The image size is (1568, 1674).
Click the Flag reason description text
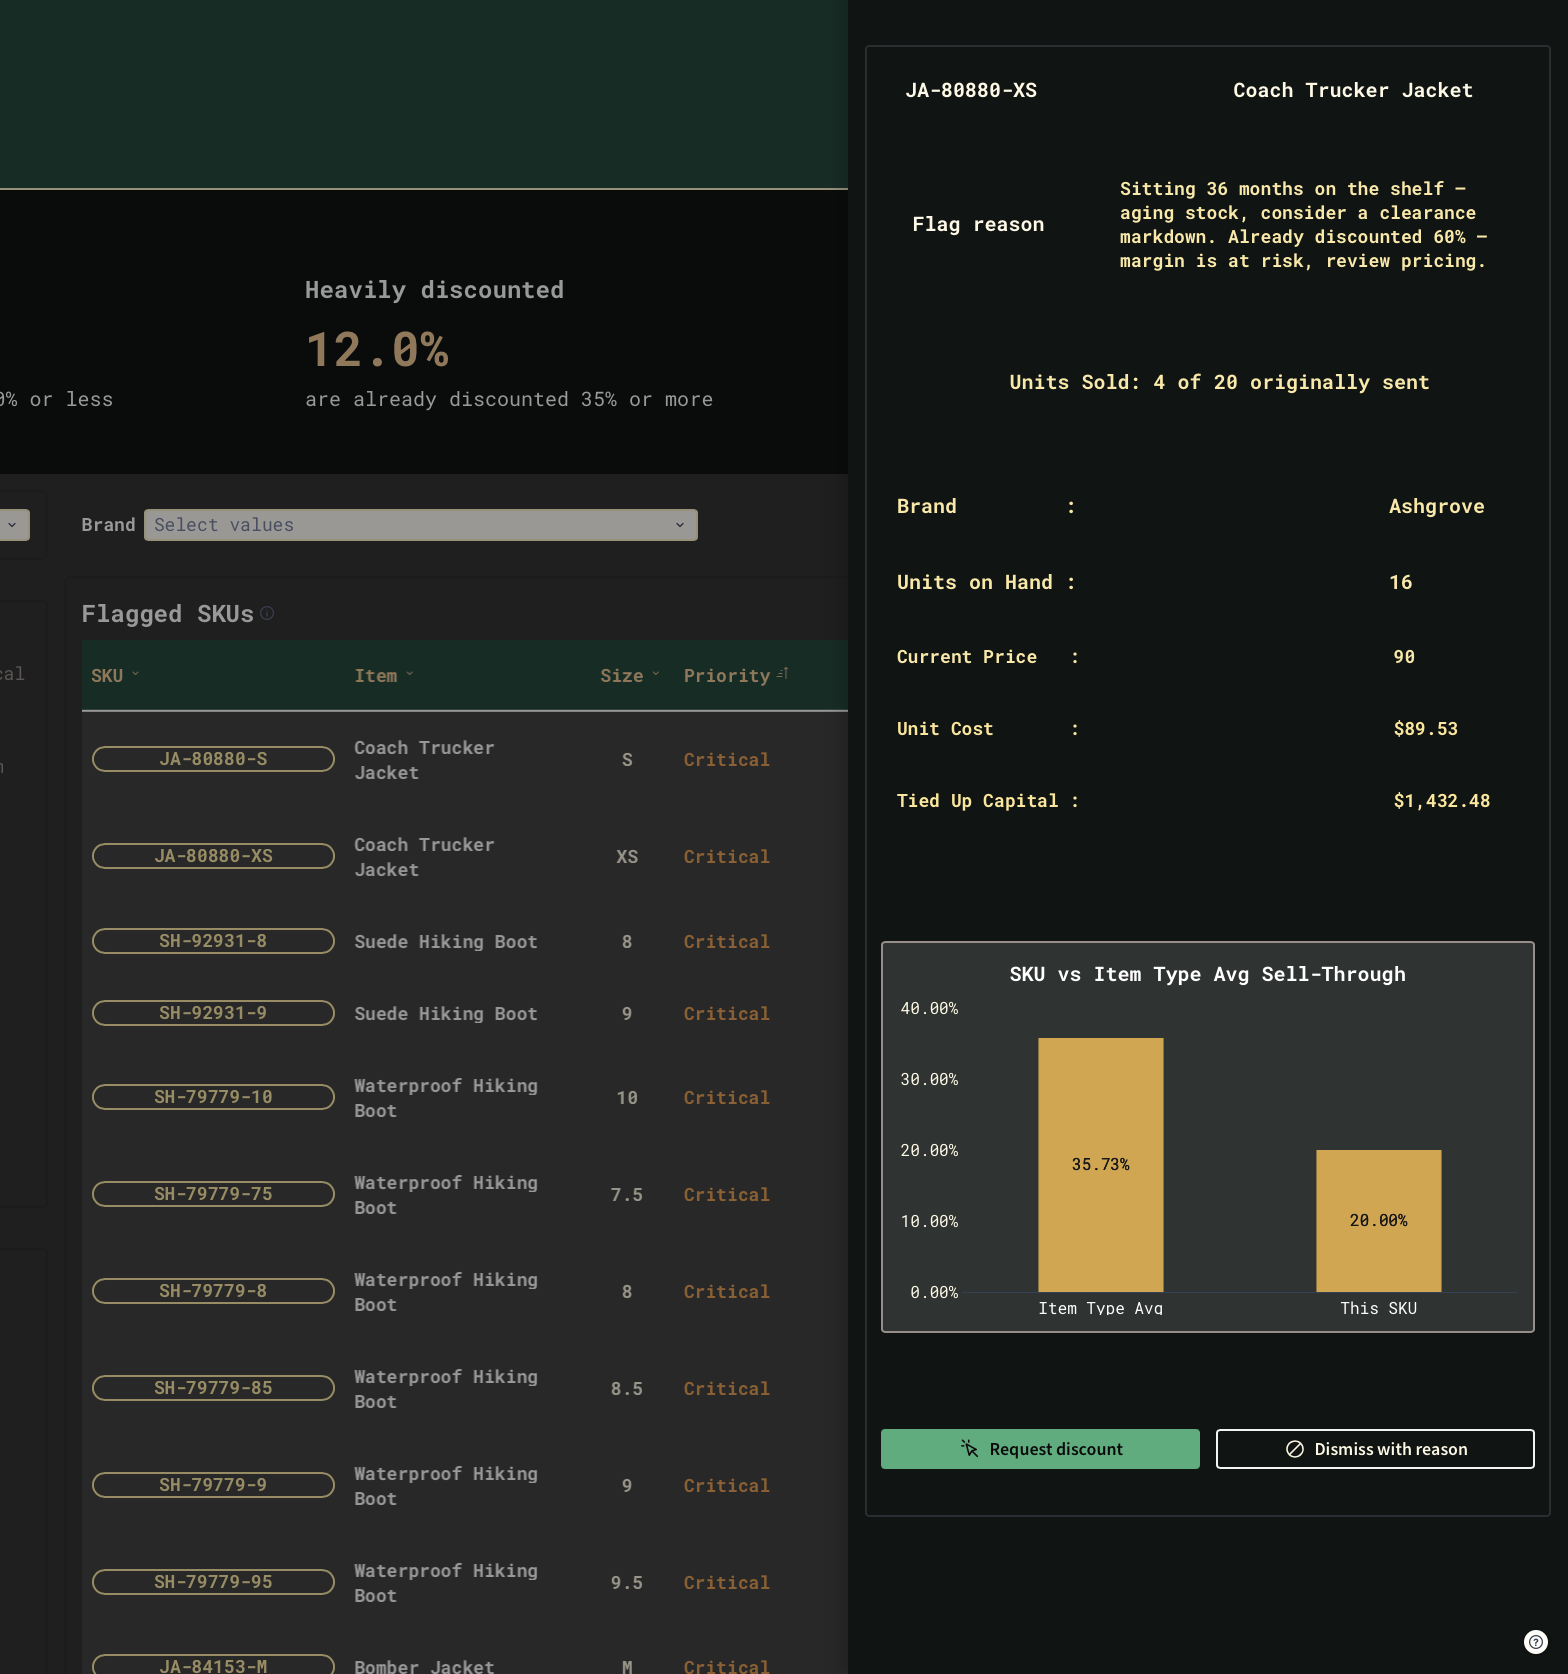(x=1303, y=225)
